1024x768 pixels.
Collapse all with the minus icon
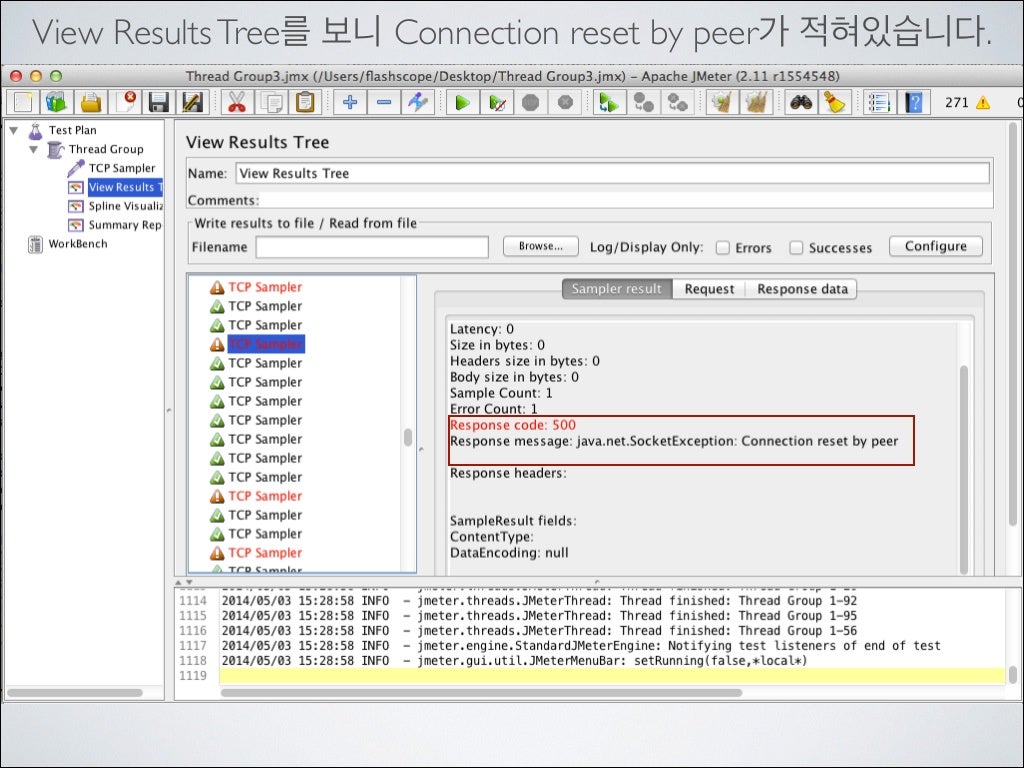point(384,103)
